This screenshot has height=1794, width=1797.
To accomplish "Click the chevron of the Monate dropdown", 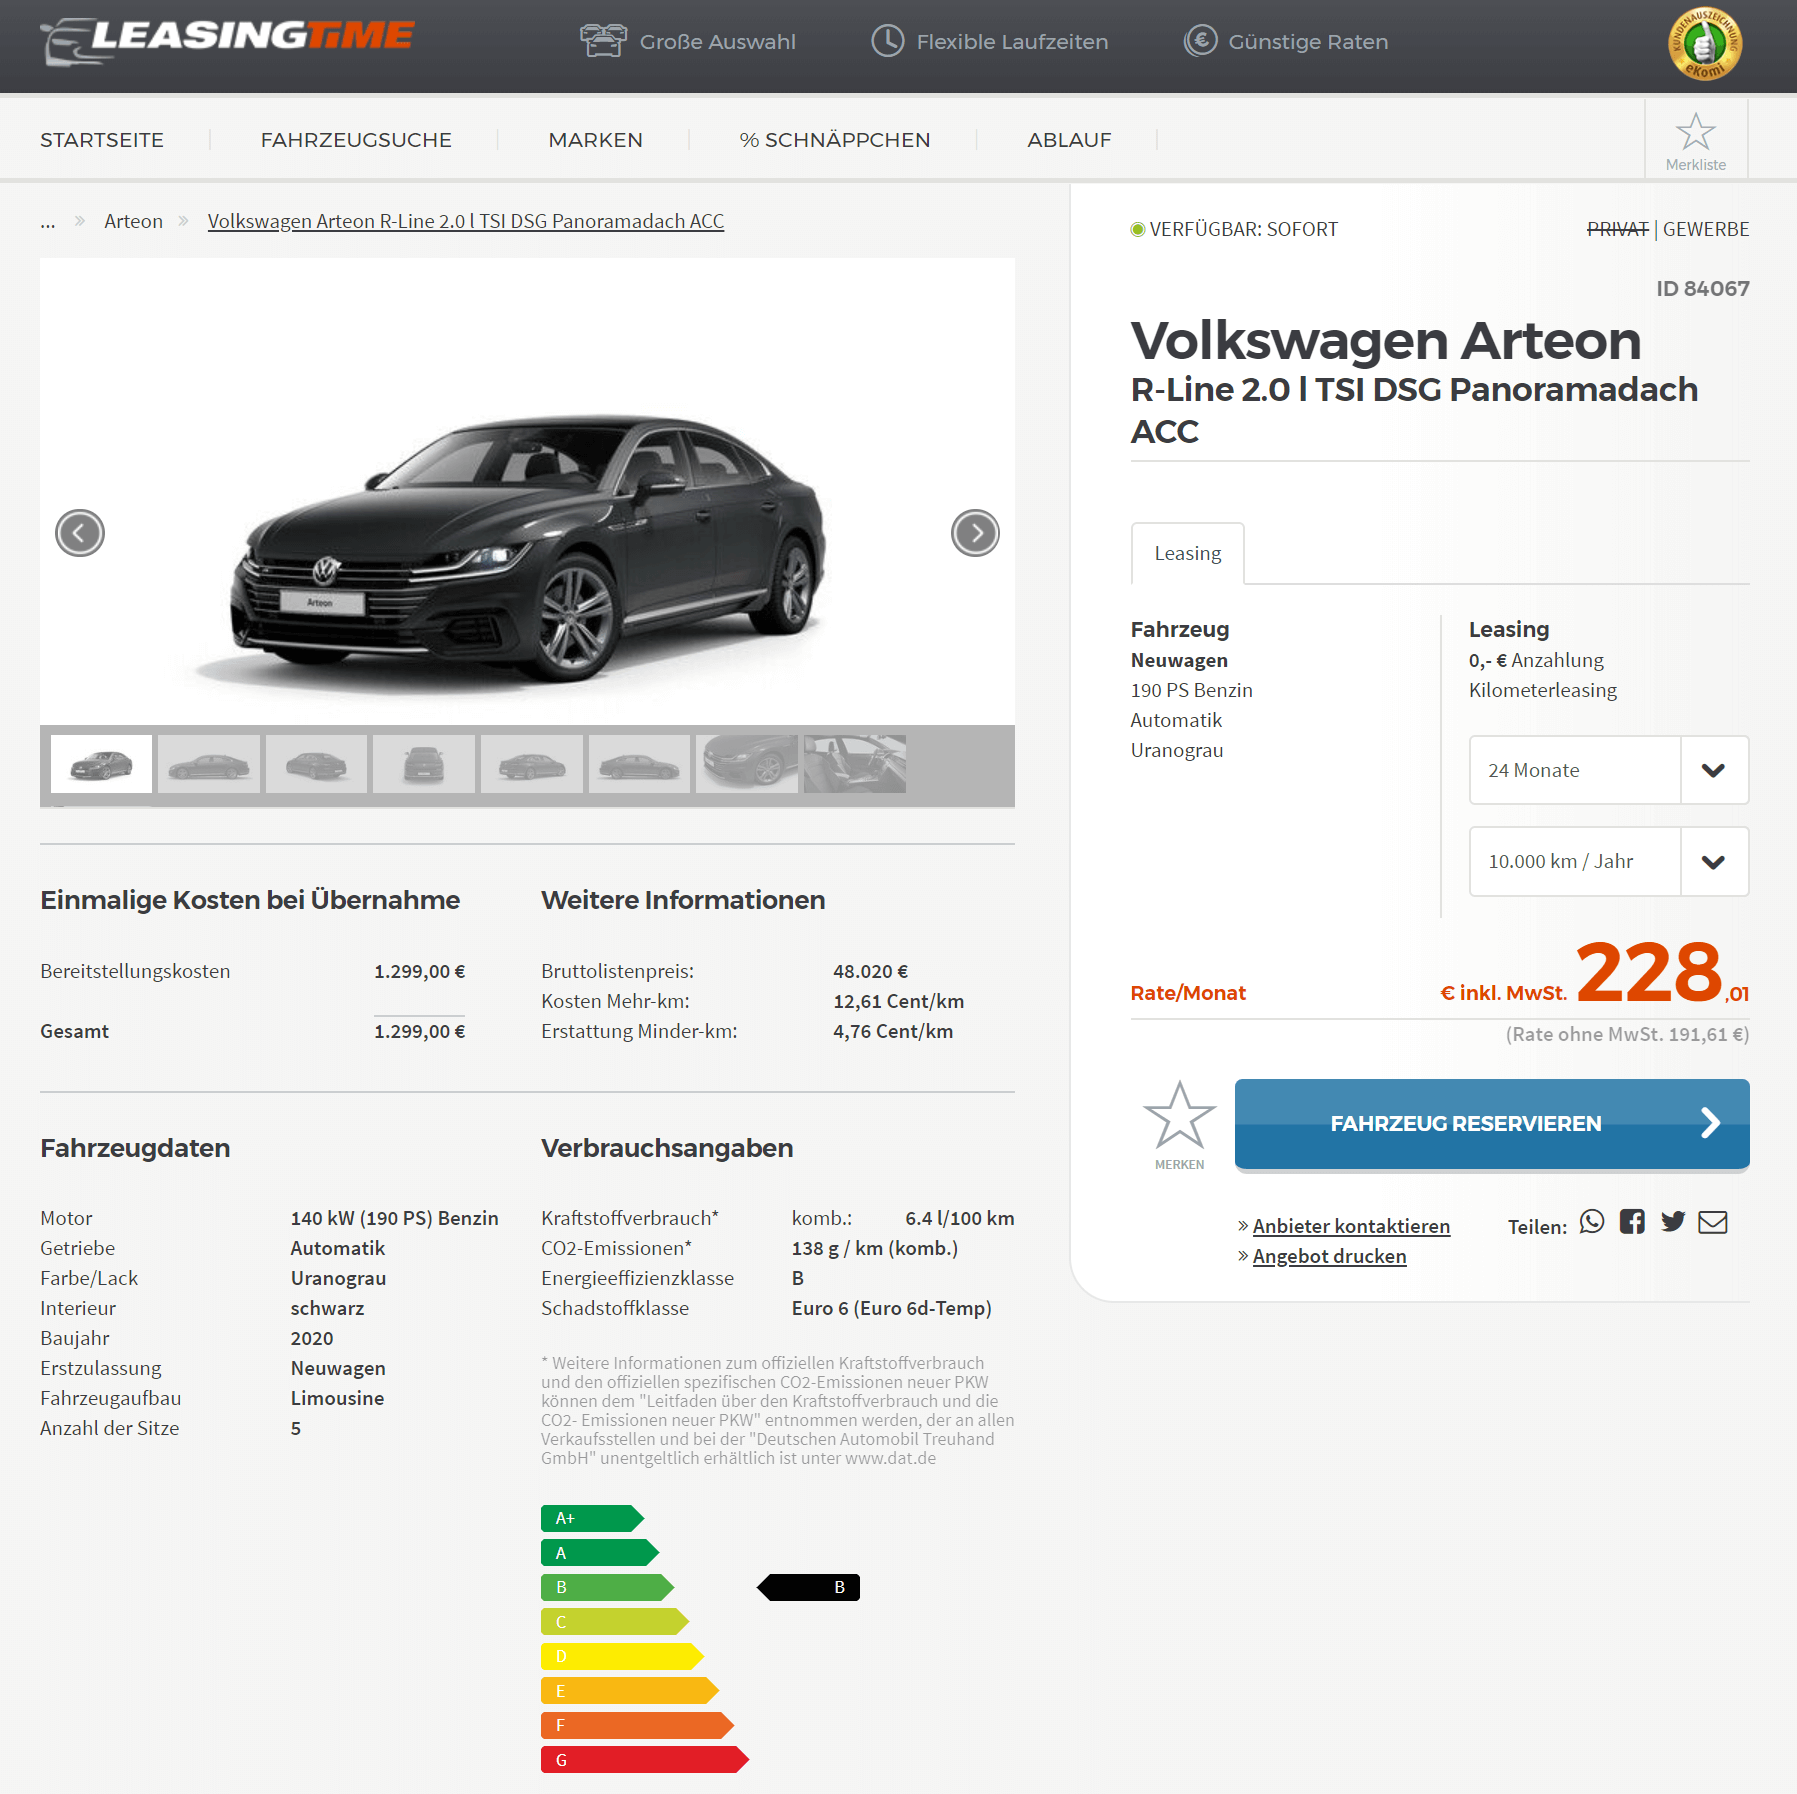I will 1714,770.
